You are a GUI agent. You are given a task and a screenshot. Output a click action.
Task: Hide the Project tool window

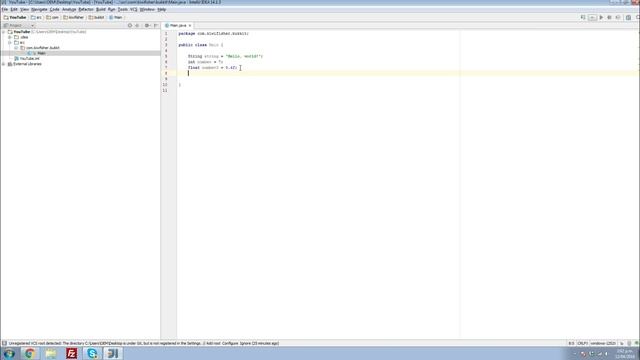click(156, 25)
